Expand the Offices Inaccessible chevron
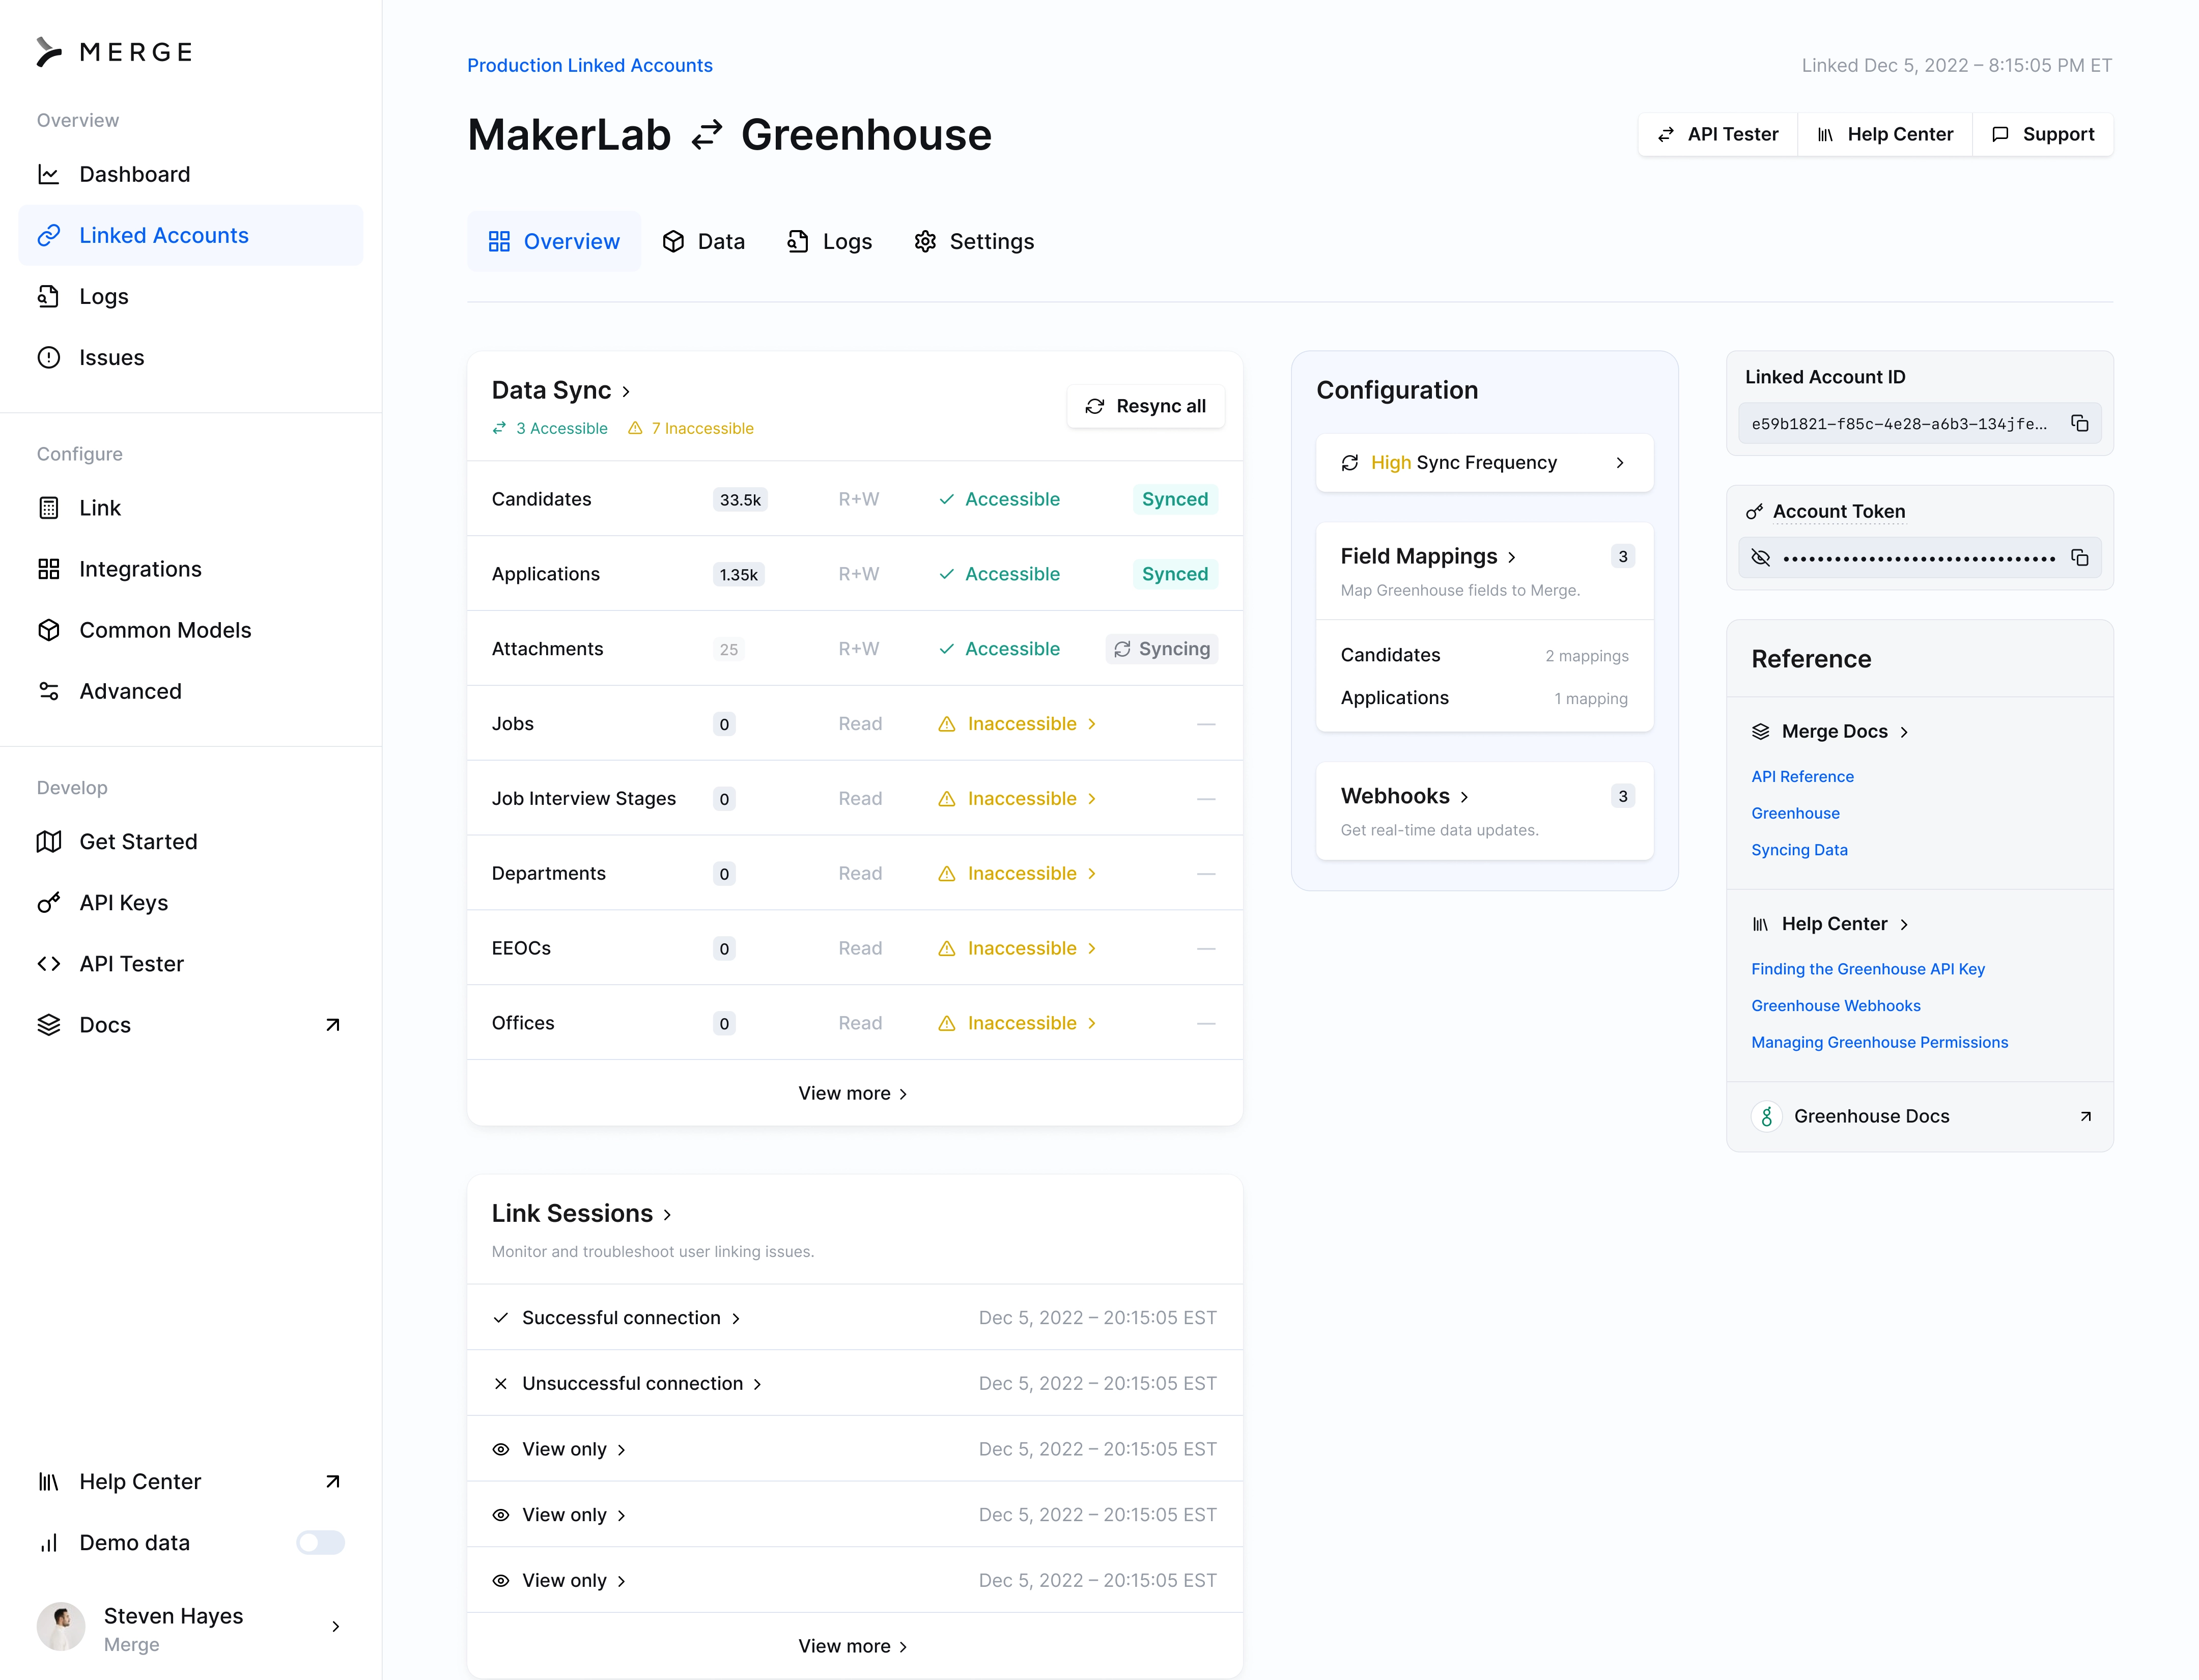Image resolution: width=2199 pixels, height=1680 pixels. [1092, 1023]
